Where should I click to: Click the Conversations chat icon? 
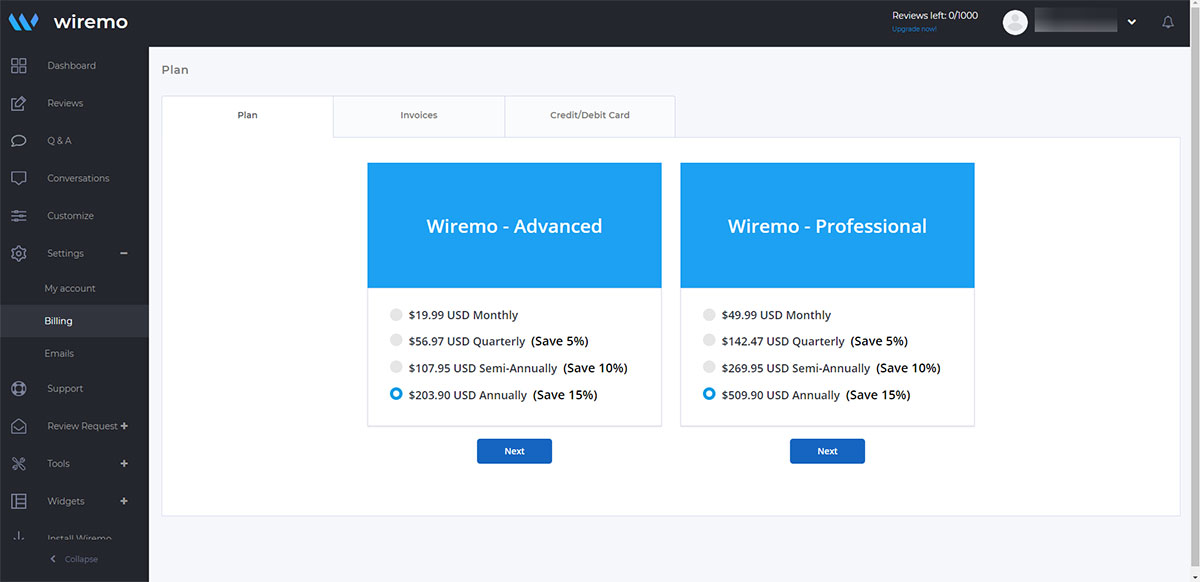pyautogui.click(x=19, y=178)
